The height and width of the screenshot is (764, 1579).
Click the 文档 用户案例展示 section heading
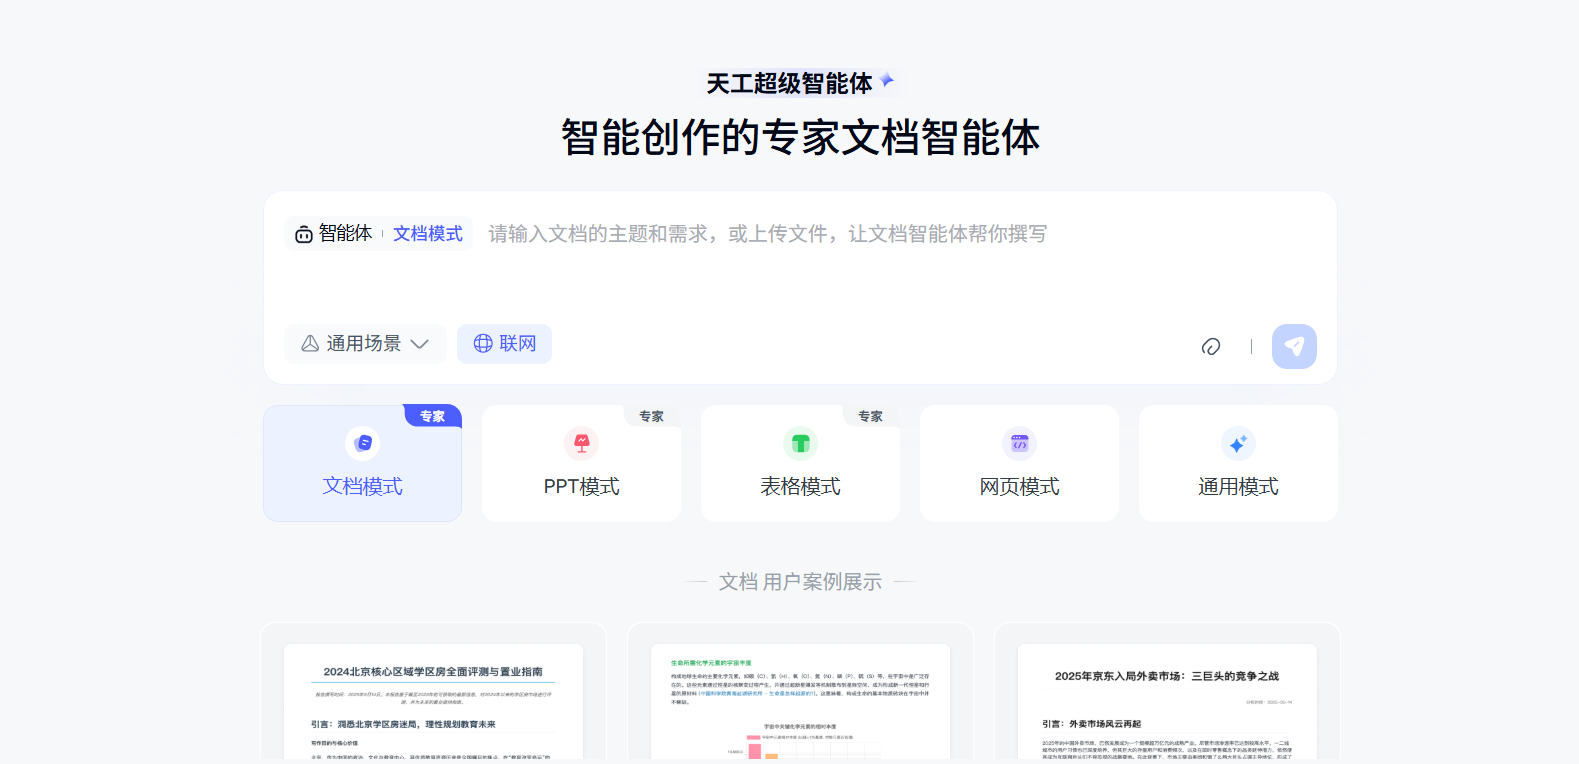[800, 582]
